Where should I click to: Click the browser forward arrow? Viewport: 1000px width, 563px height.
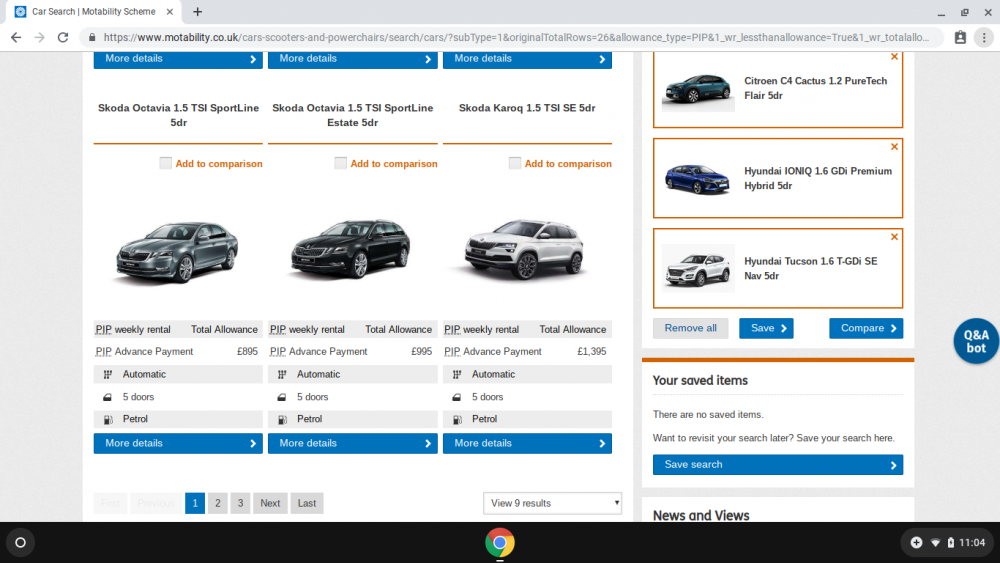point(40,38)
